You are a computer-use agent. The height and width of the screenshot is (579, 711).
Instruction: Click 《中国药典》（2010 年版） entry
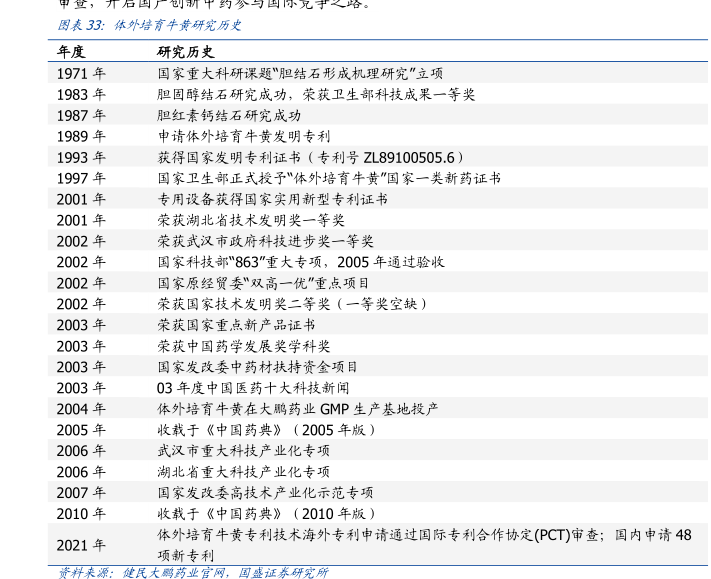click(269, 514)
